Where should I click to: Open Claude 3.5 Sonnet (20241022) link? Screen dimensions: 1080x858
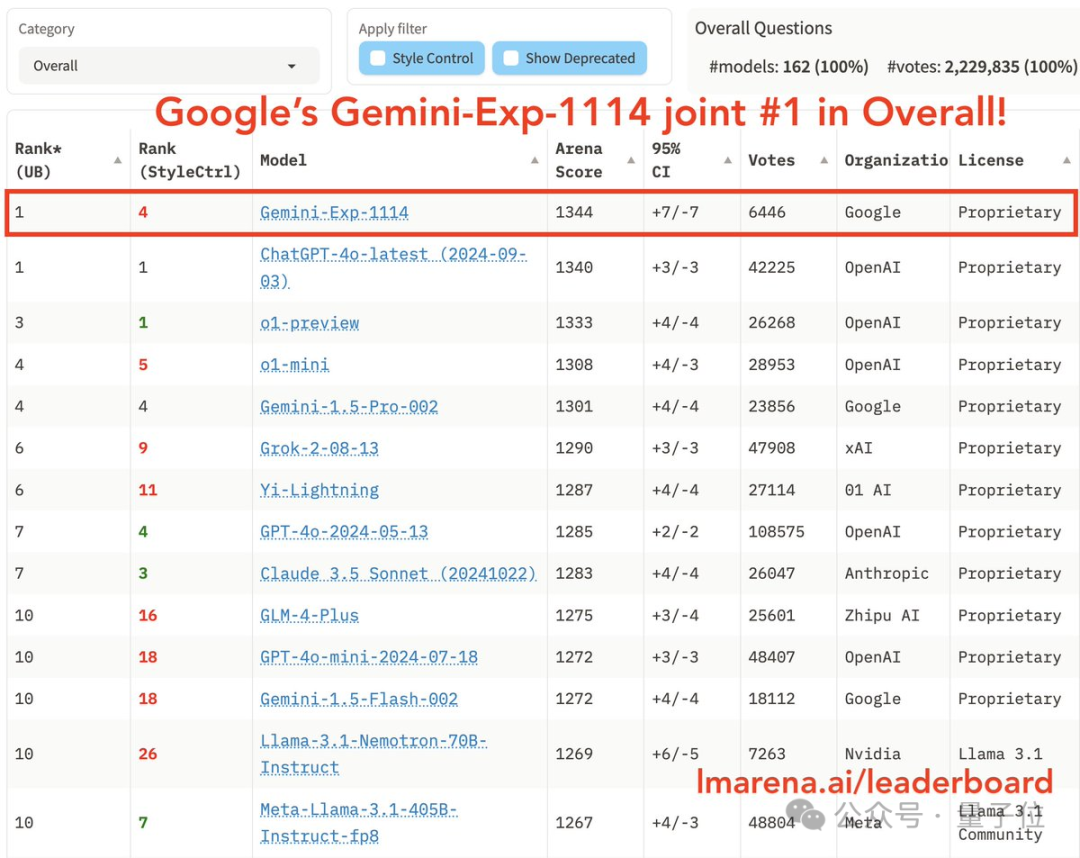point(397,574)
